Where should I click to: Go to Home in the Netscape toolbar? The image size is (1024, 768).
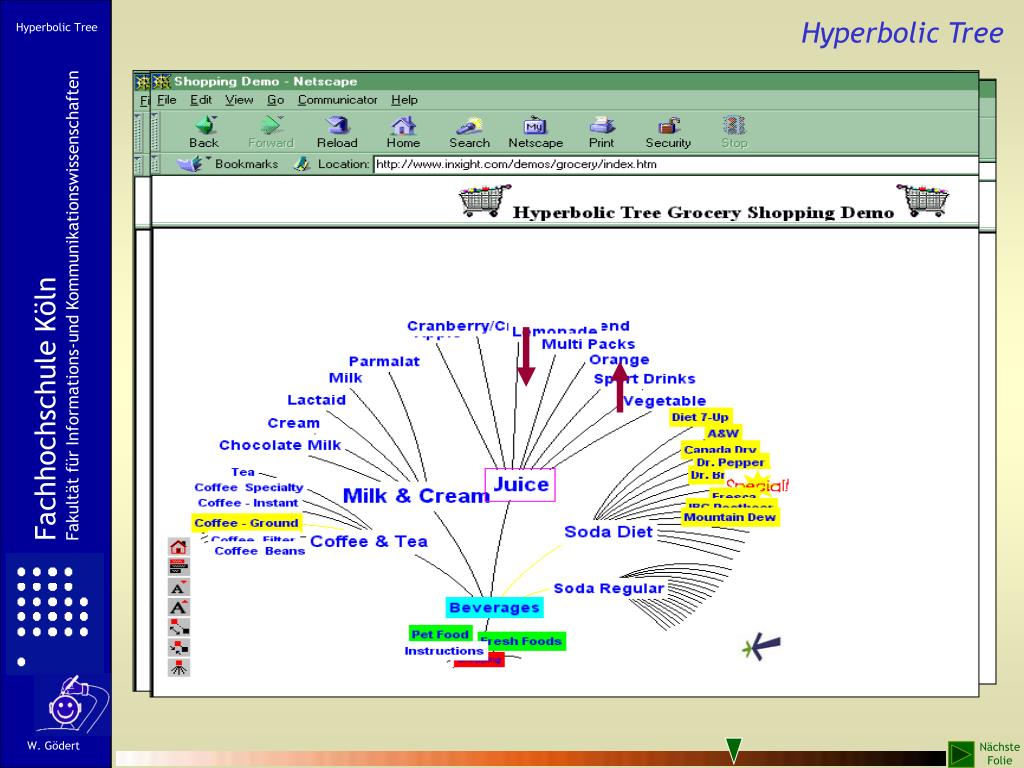(403, 125)
